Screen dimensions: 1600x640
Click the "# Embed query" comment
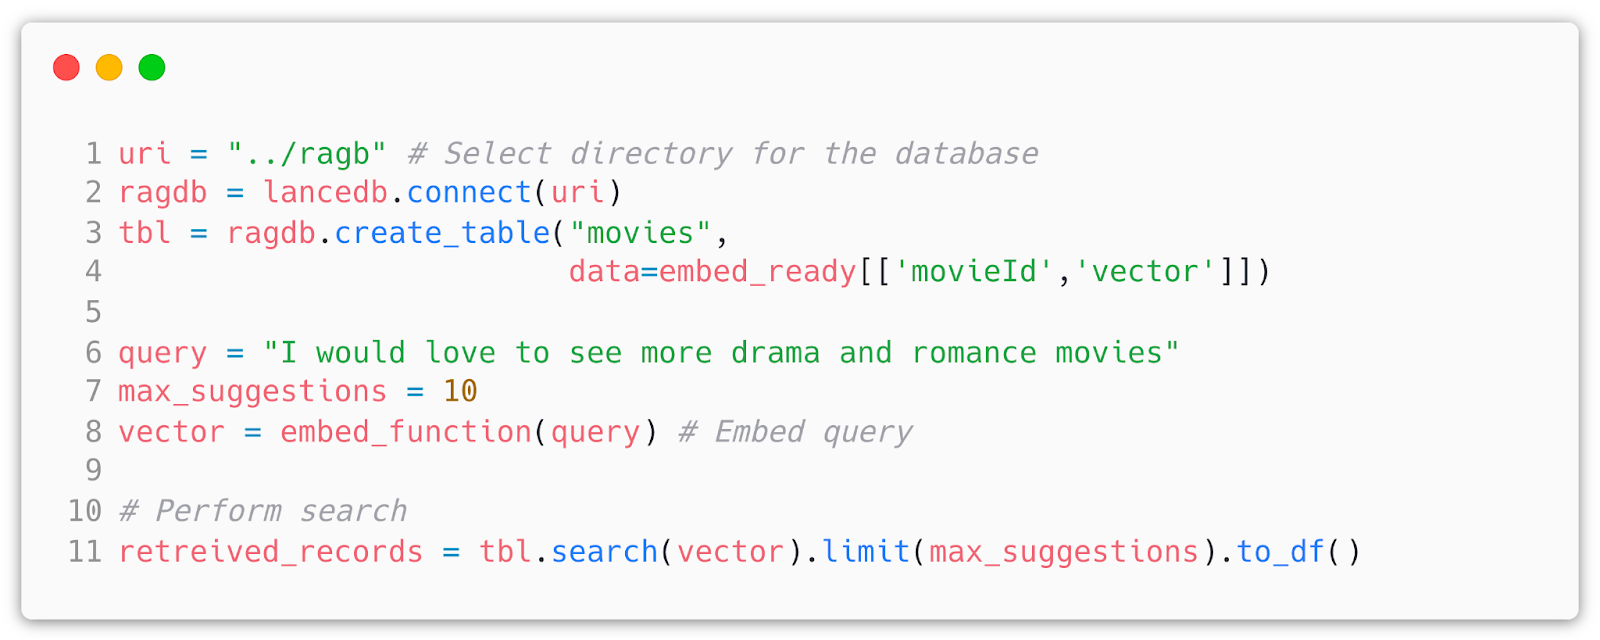point(795,432)
